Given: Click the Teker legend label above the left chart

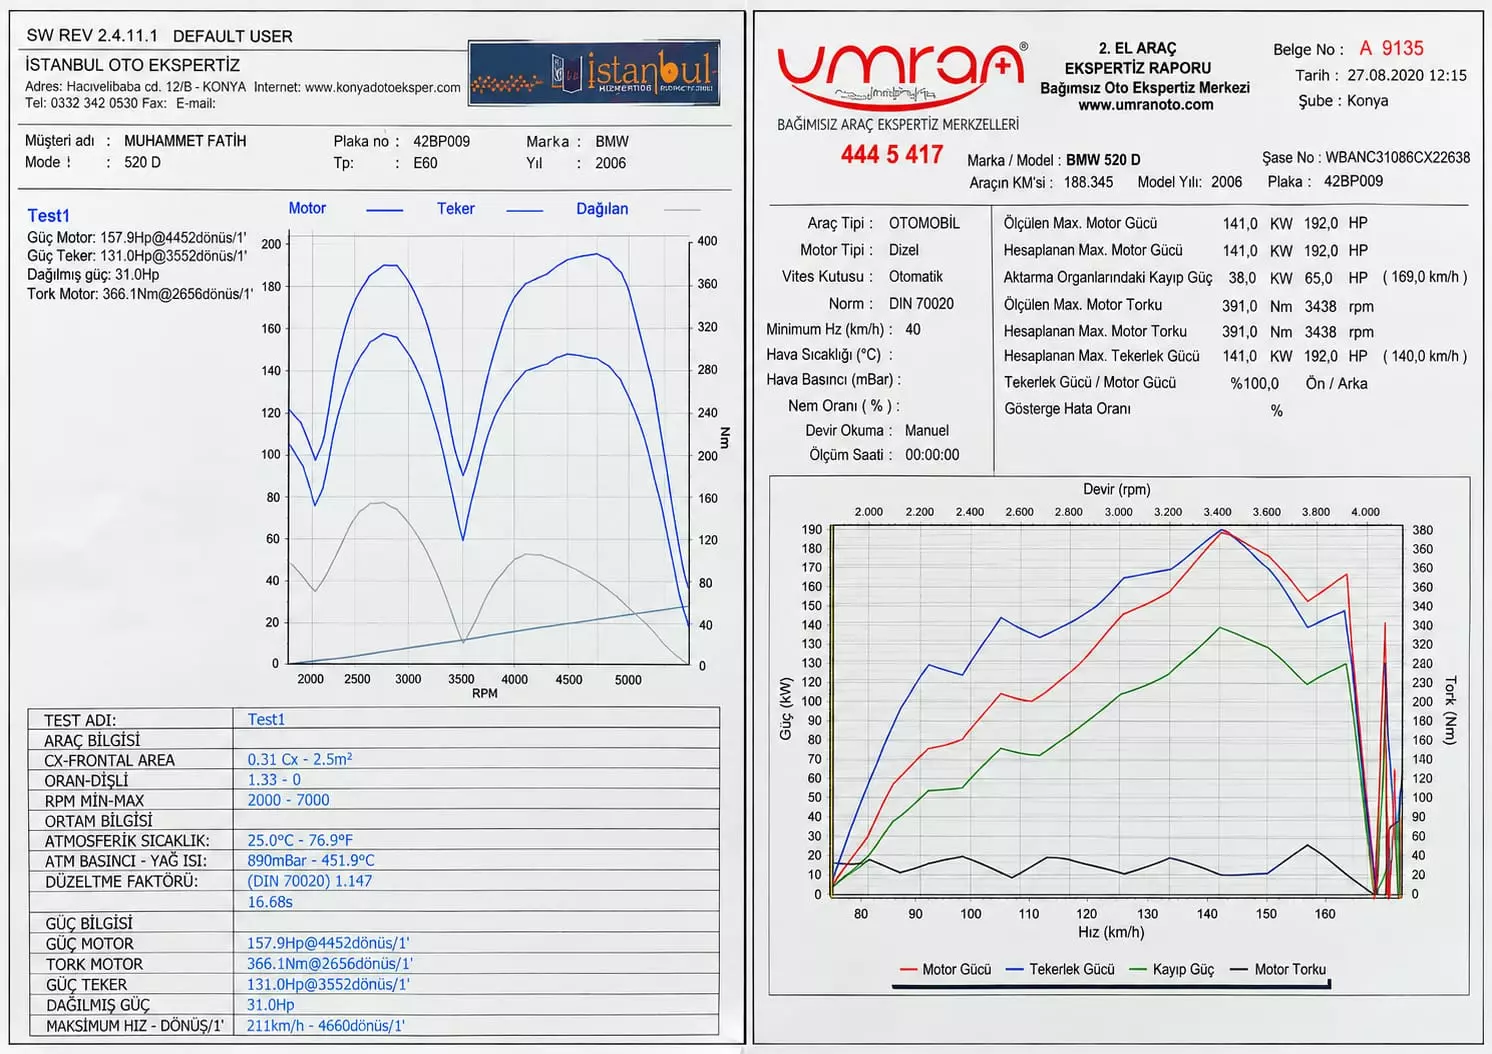Looking at the screenshot, I should pos(456,209).
